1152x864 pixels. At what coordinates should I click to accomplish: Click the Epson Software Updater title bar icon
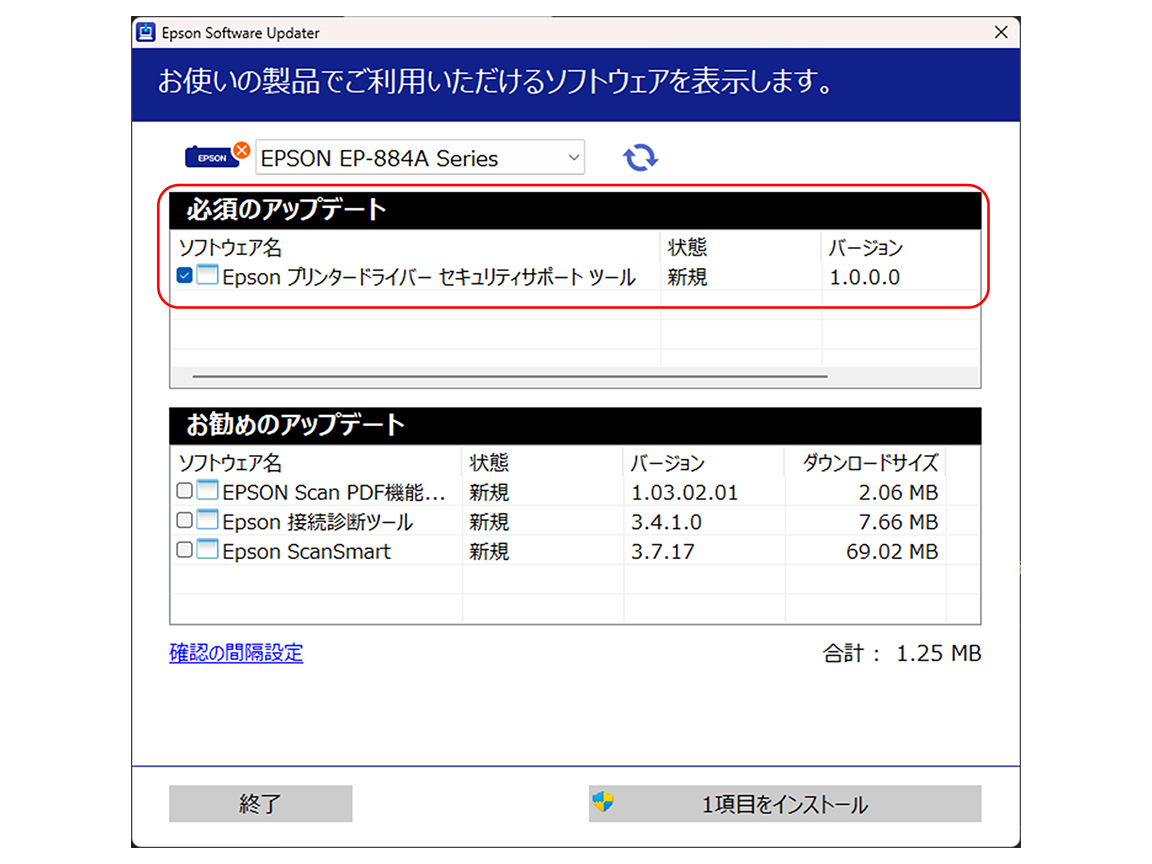147,32
